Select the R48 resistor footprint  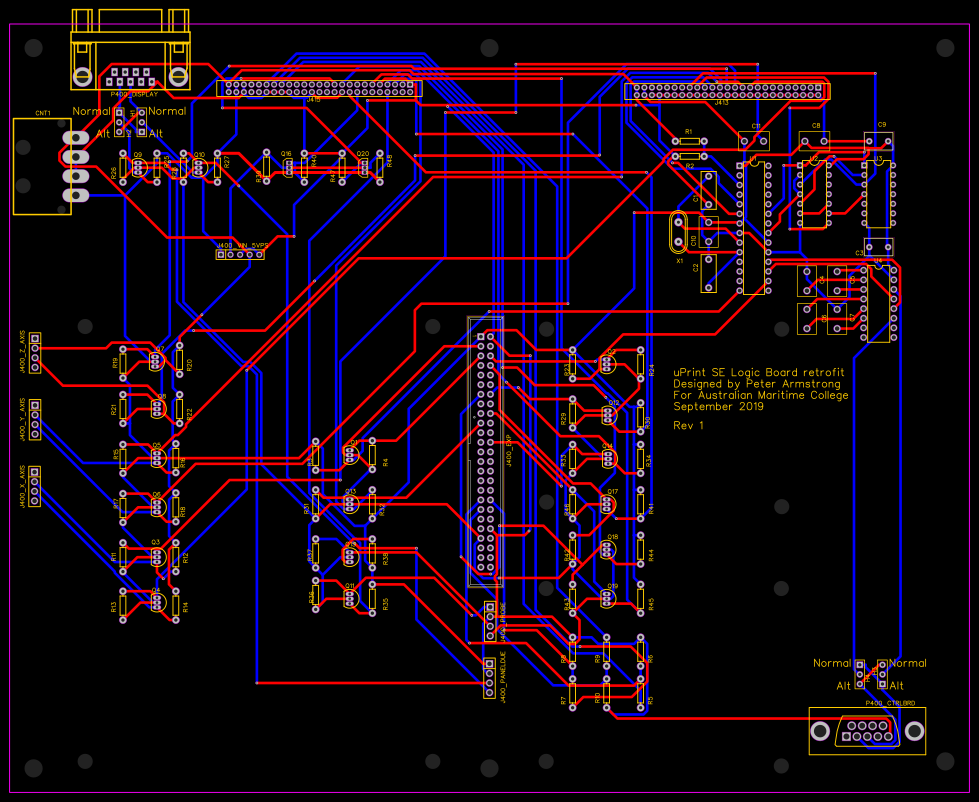[x=380, y=167]
